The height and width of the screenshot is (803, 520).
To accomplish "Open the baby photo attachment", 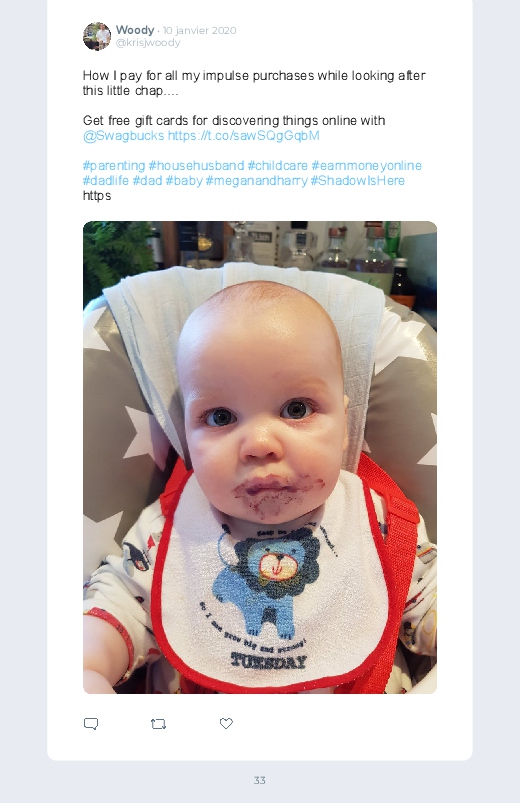I will 260,457.
